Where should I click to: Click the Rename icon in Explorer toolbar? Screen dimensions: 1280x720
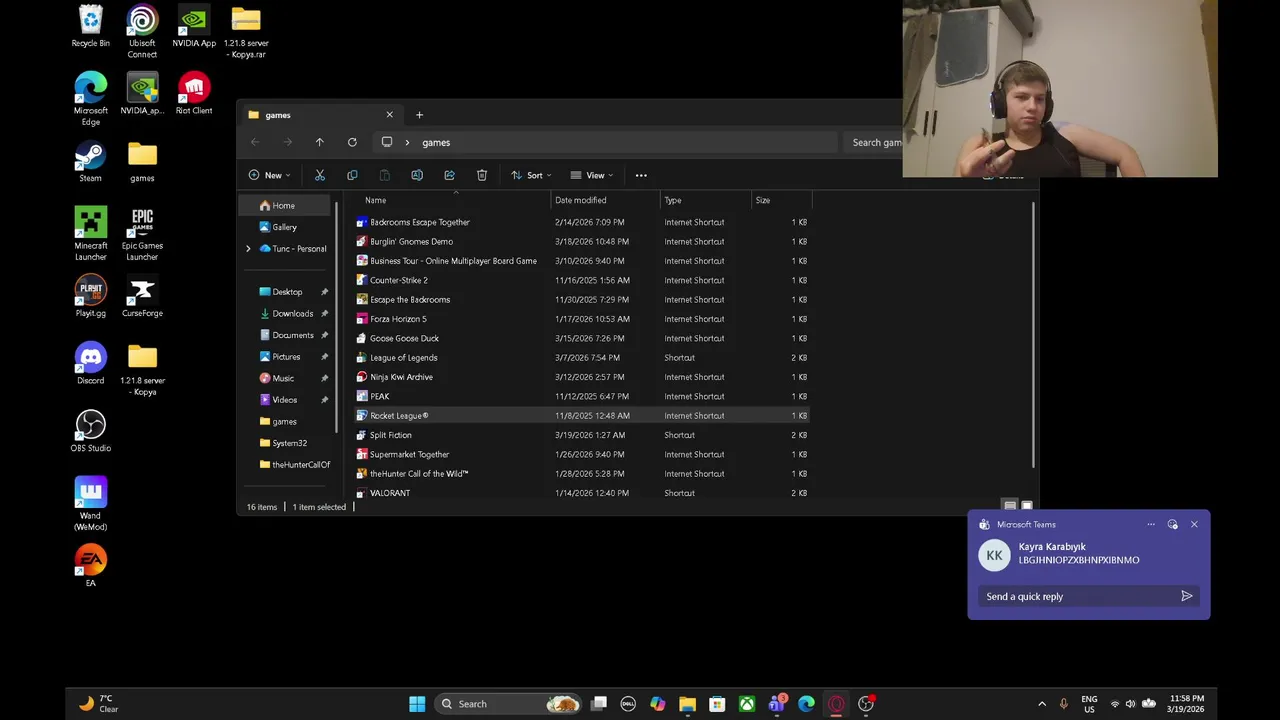tap(417, 175)
